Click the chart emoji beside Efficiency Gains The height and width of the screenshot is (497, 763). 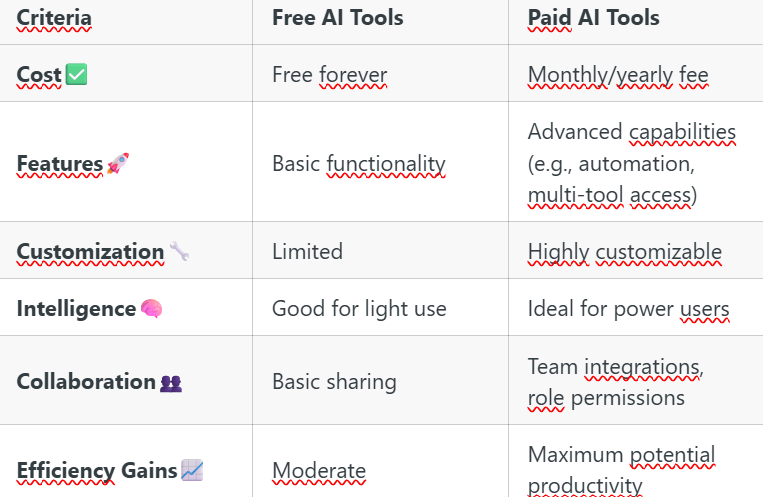(192, 470)
